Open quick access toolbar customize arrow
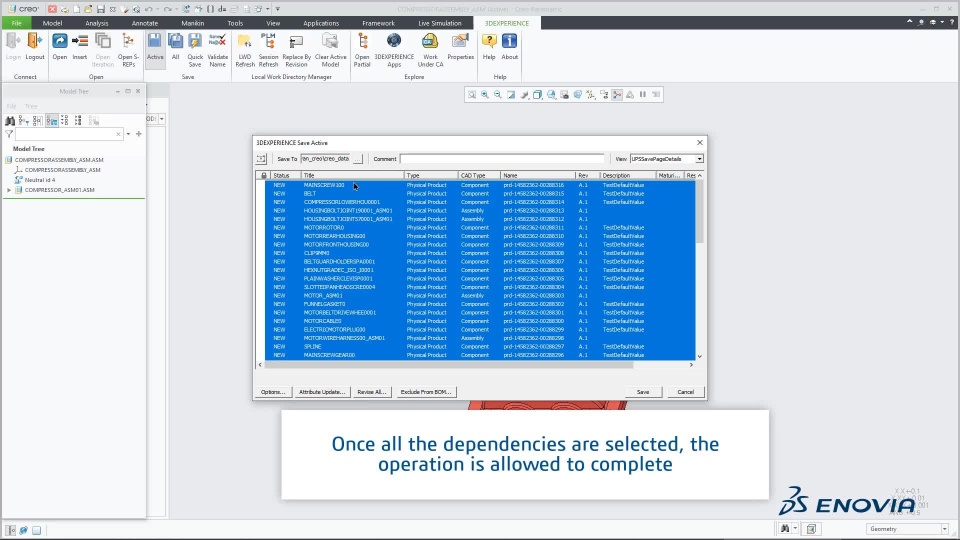This screenshot has width=960, height=540. pyautogui.click(x=277, y=9)
